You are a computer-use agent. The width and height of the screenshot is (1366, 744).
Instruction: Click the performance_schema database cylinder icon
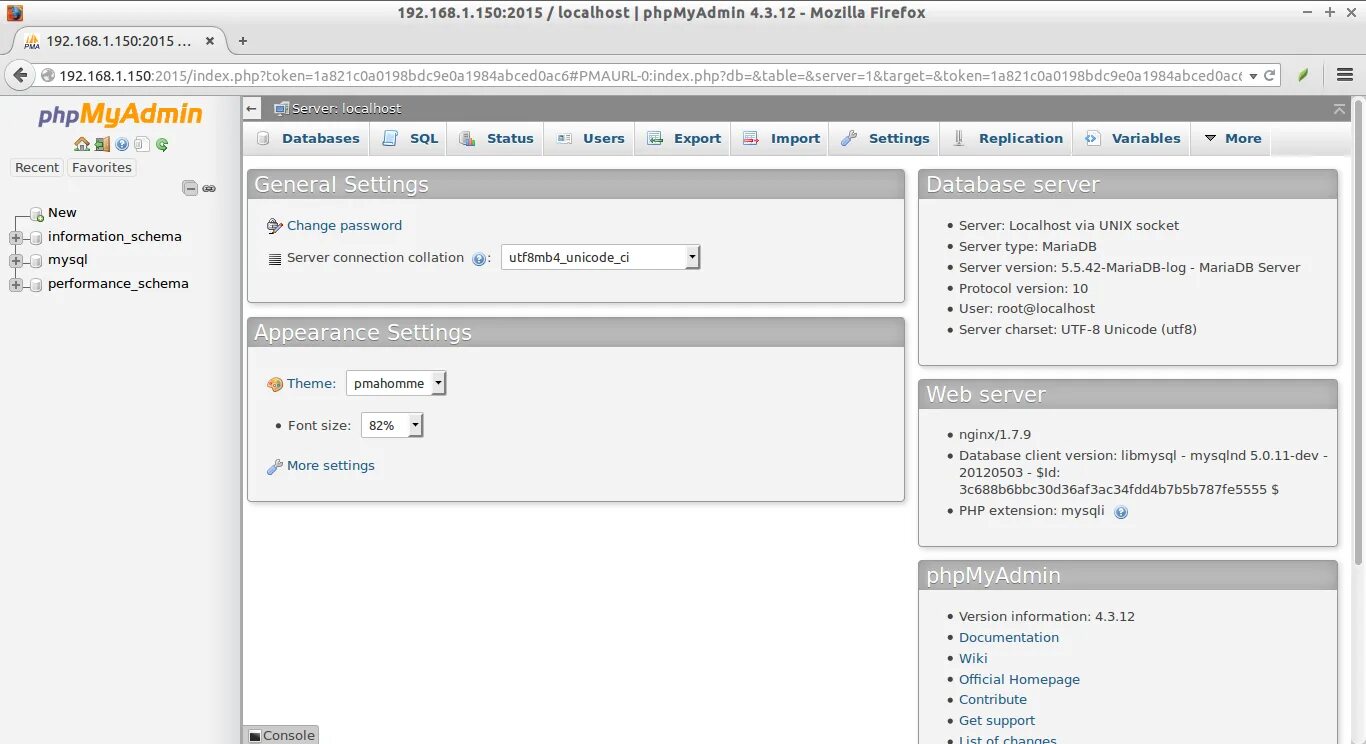[37, 284]
